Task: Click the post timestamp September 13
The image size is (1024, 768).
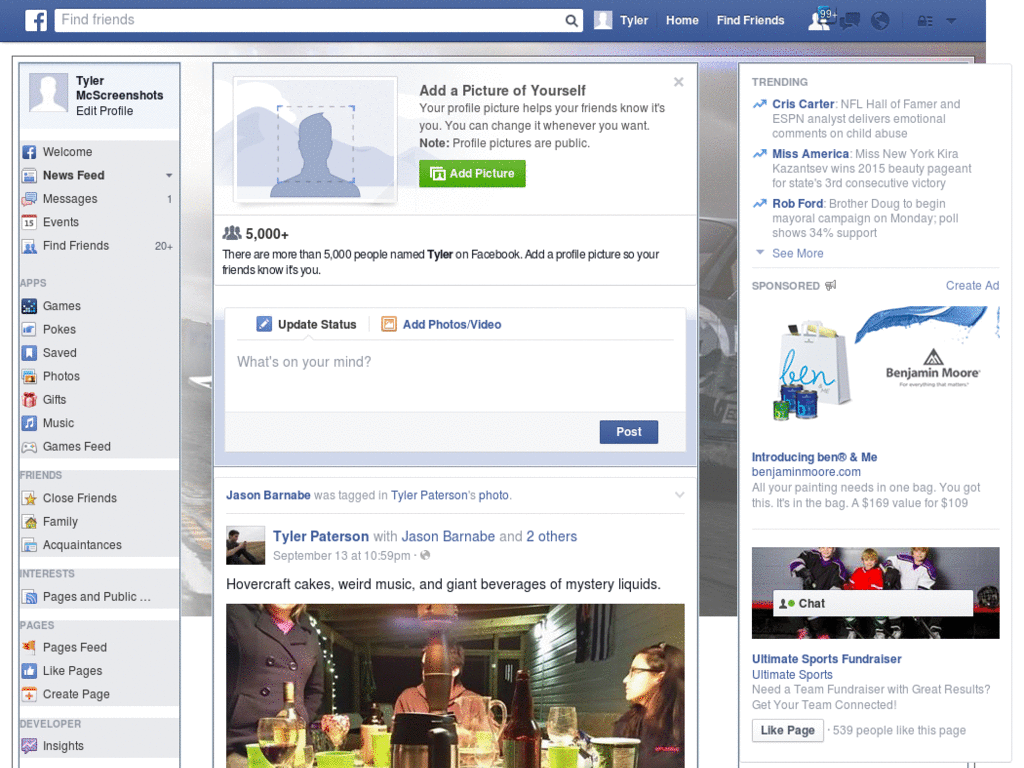Action: [342, 556]
